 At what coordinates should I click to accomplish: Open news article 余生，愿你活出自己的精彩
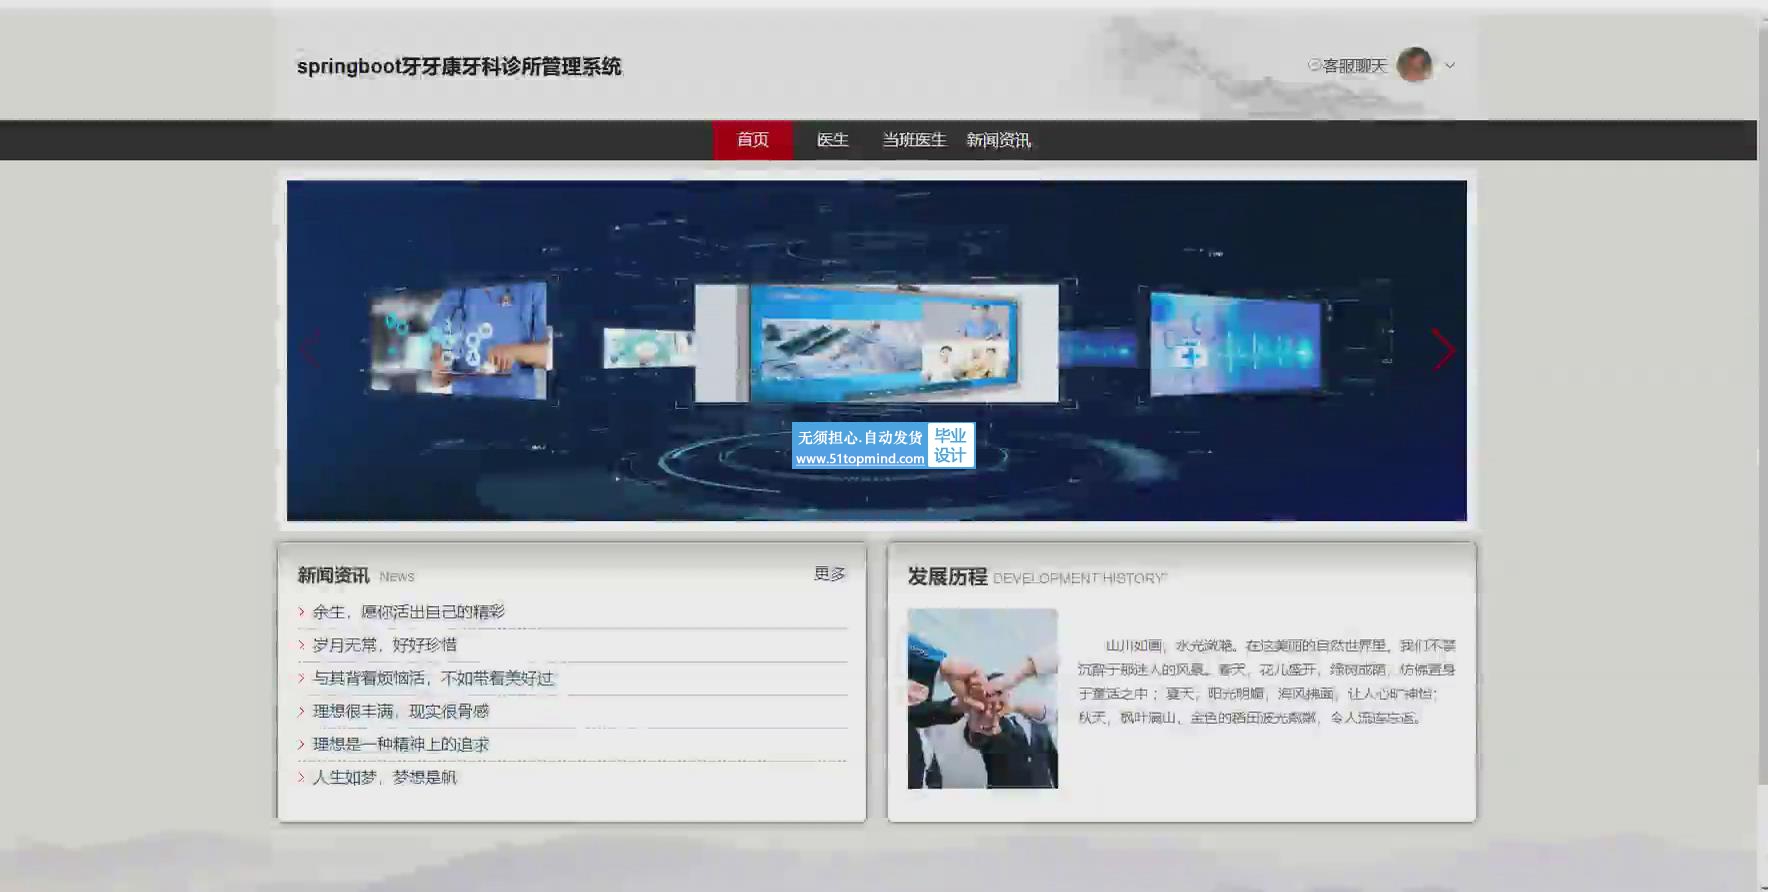[408, 612]
